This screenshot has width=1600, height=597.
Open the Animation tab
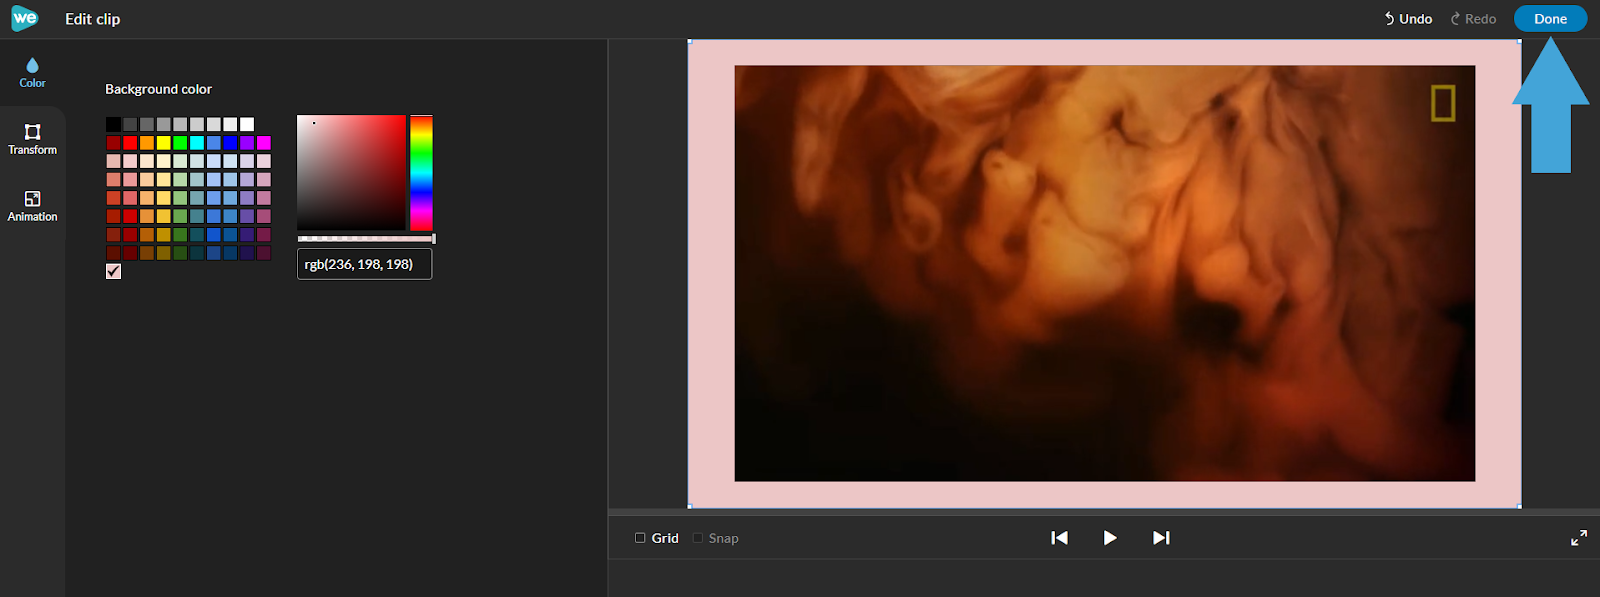(x=32, y=206)
